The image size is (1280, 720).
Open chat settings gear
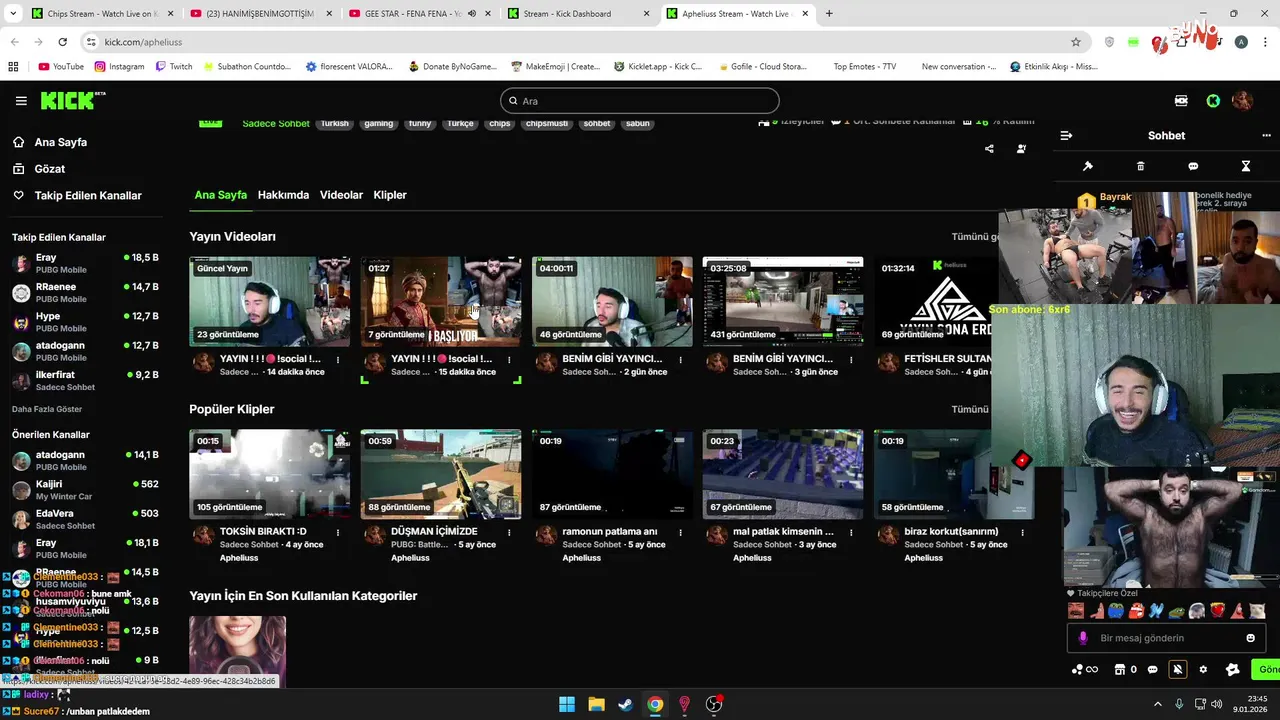pyautogui.click(x=1203, y=670)
